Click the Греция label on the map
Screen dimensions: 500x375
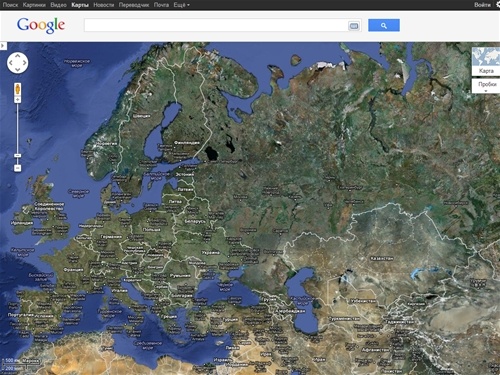(x=169, y=317)
